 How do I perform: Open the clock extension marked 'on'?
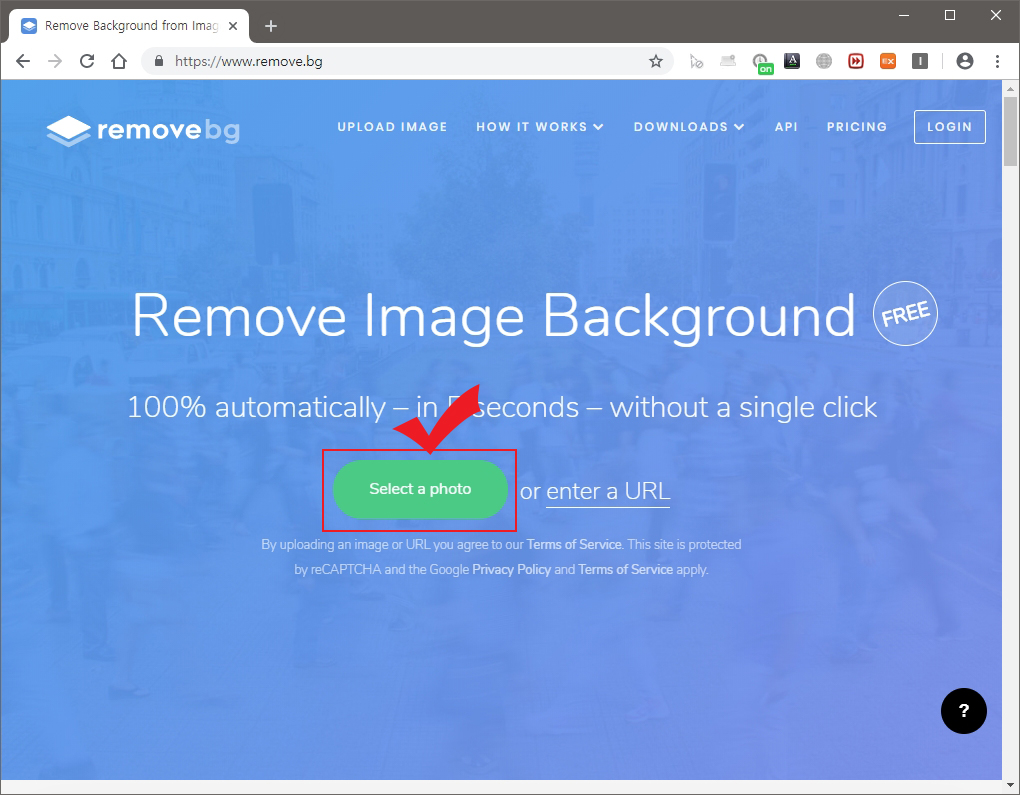click(x=761, y=62)
